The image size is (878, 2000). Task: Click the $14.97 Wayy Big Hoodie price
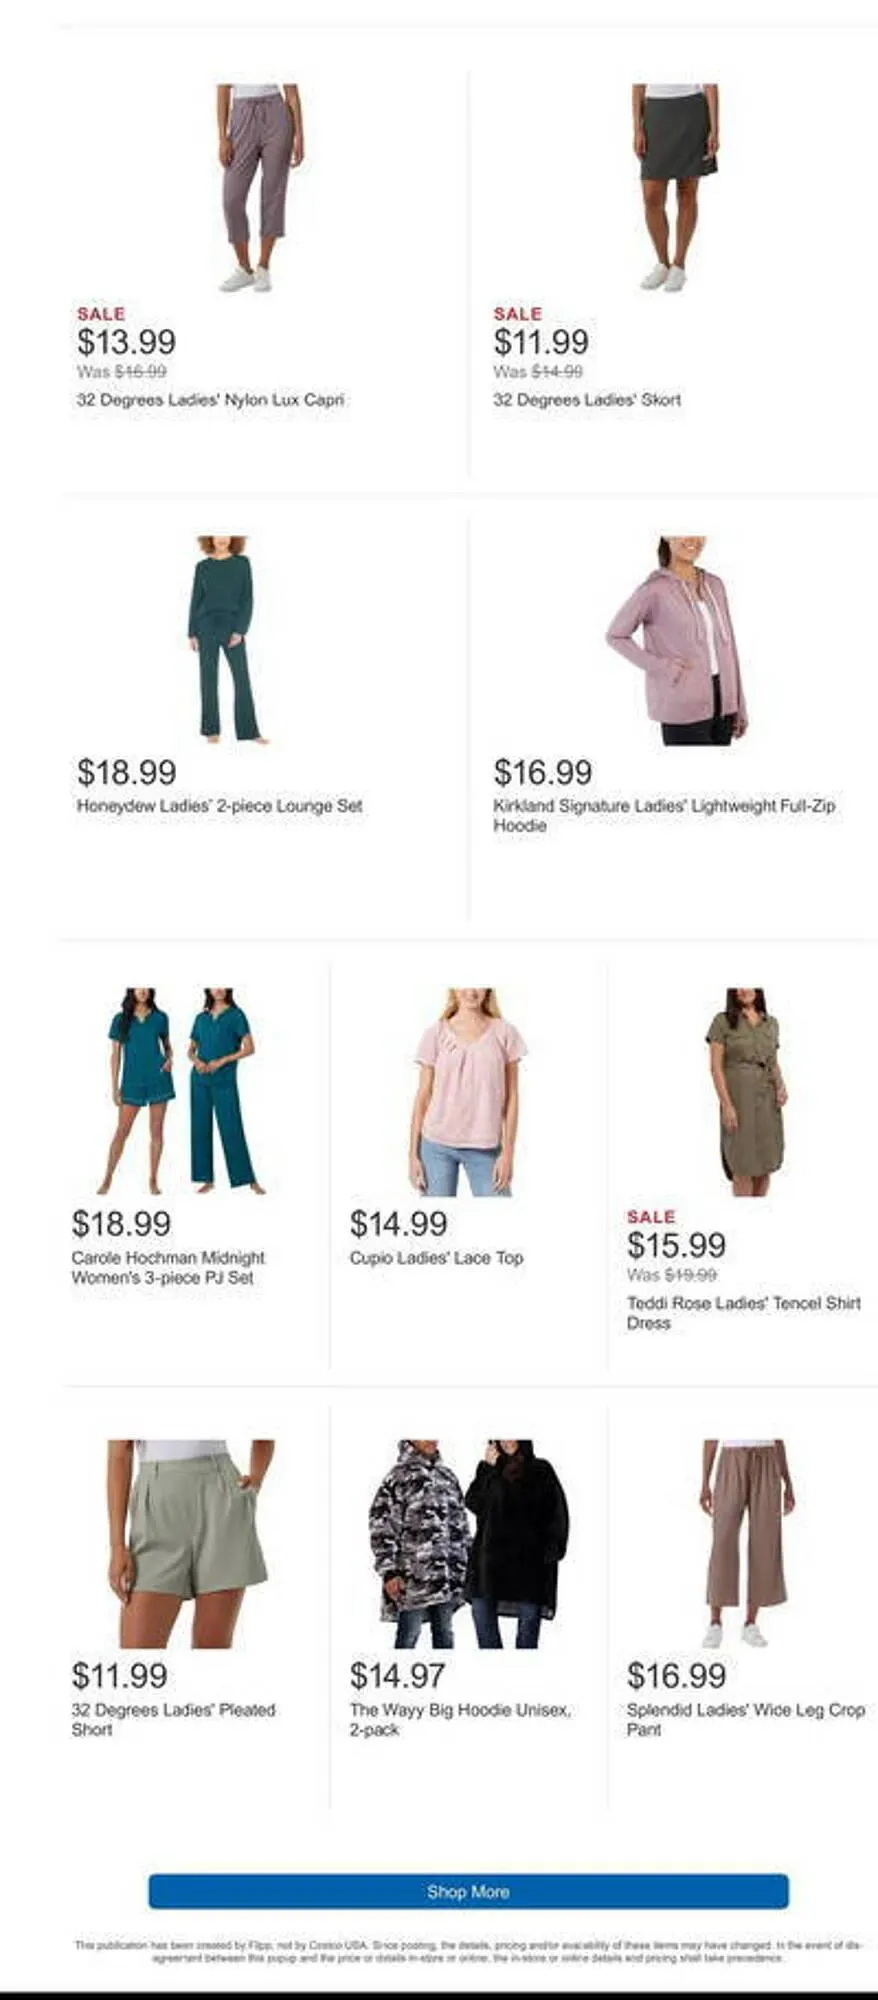398,1676
